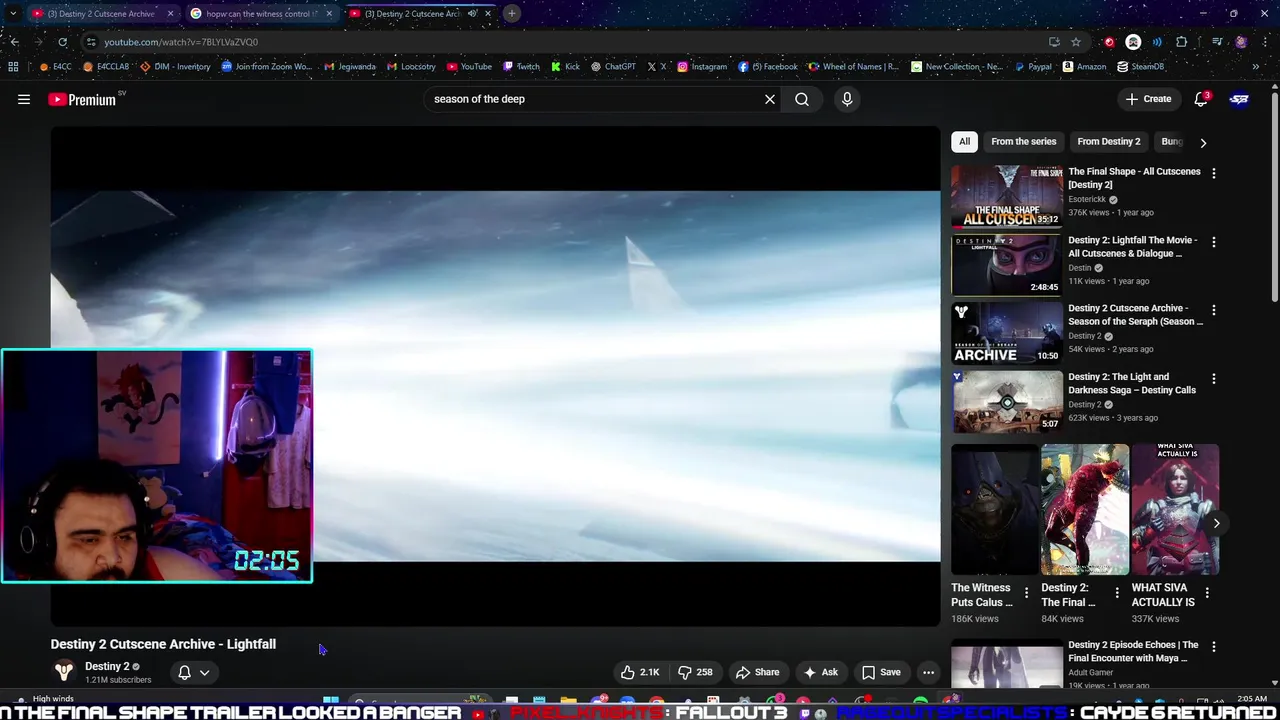Go back to the previous page
Screen dimensions: 1280x720
pos(14,42)
